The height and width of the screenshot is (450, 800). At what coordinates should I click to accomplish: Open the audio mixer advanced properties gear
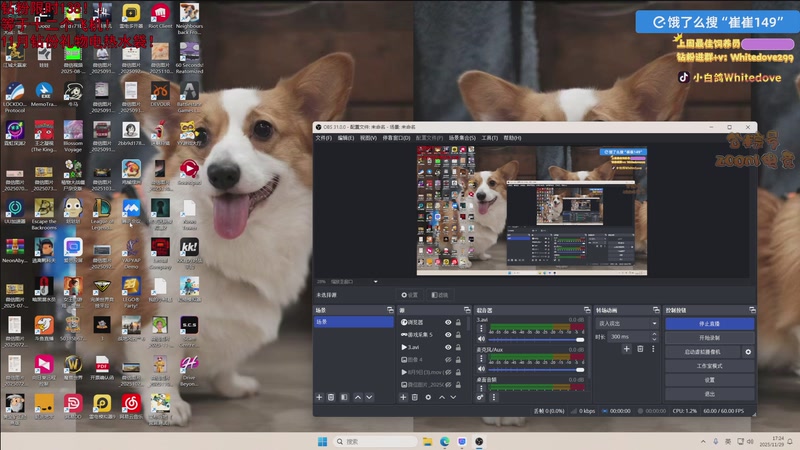click(481, 397)
